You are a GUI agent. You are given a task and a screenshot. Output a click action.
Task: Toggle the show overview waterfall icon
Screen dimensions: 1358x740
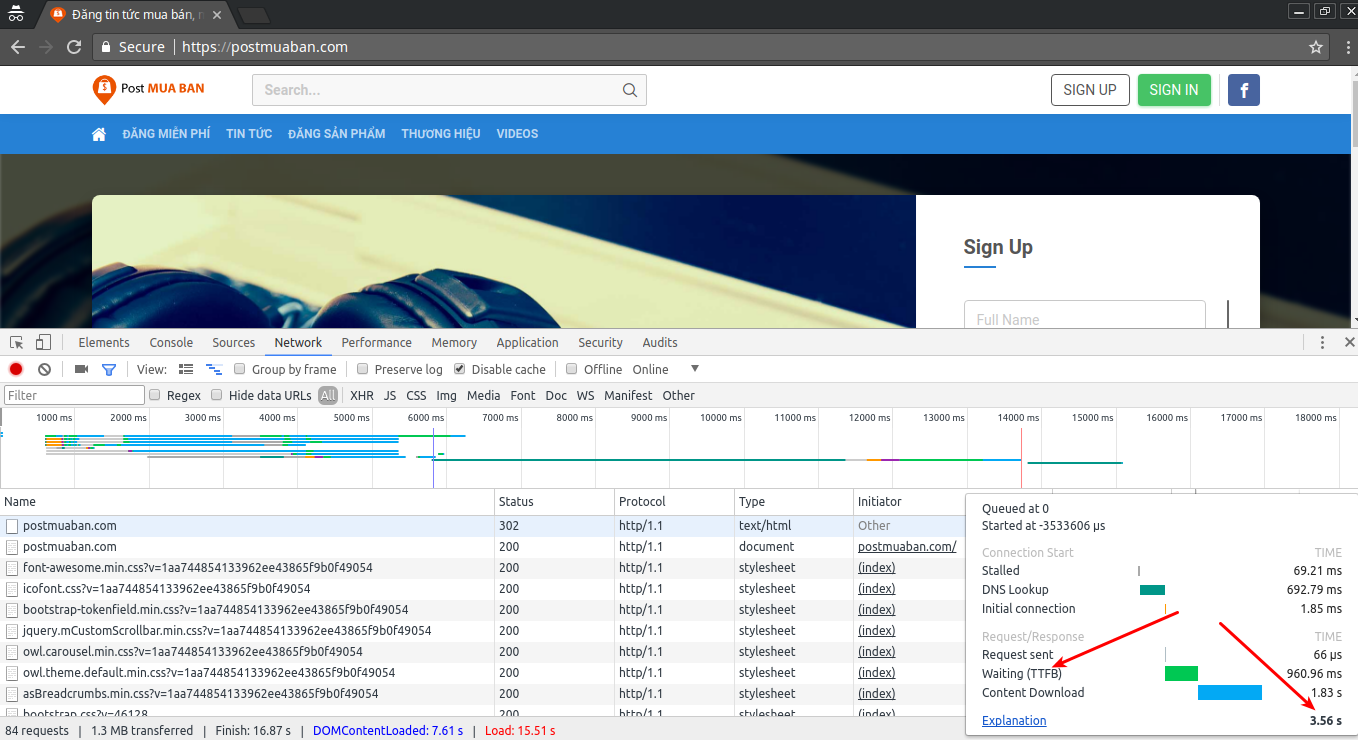pyautogui.click(x=213, y=369)
